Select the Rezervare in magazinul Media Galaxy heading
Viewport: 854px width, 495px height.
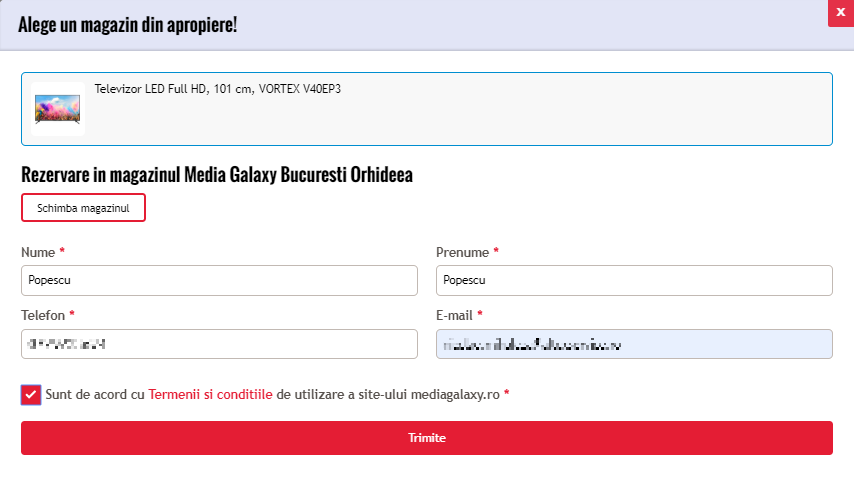click(x=217, y=175)
